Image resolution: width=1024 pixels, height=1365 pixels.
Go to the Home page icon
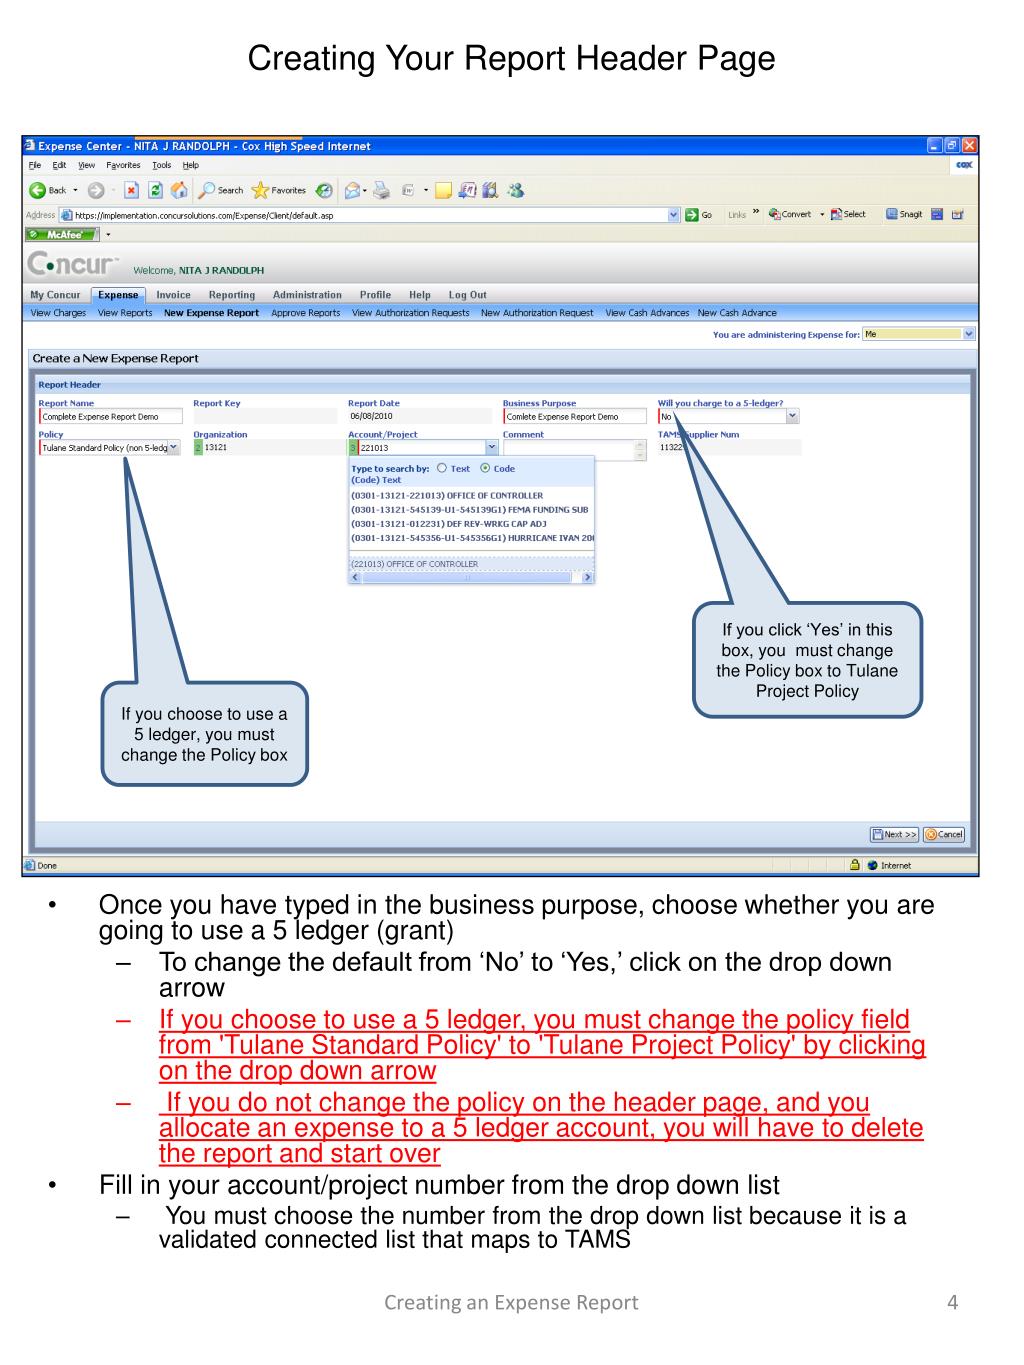[x=179, y=190]
